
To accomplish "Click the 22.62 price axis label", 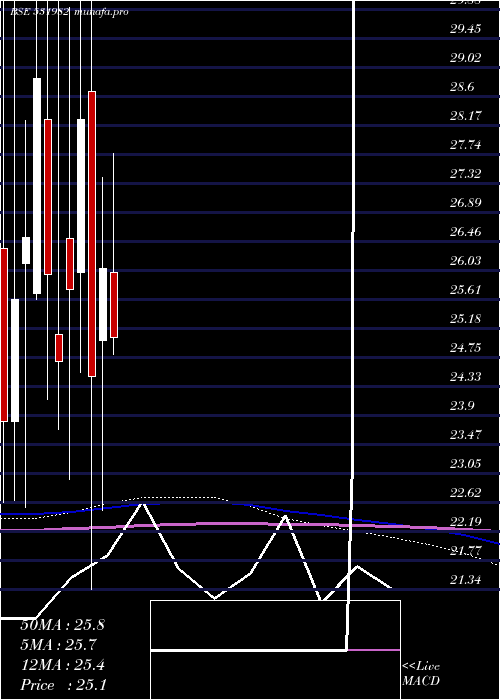I will pos(466,492).
